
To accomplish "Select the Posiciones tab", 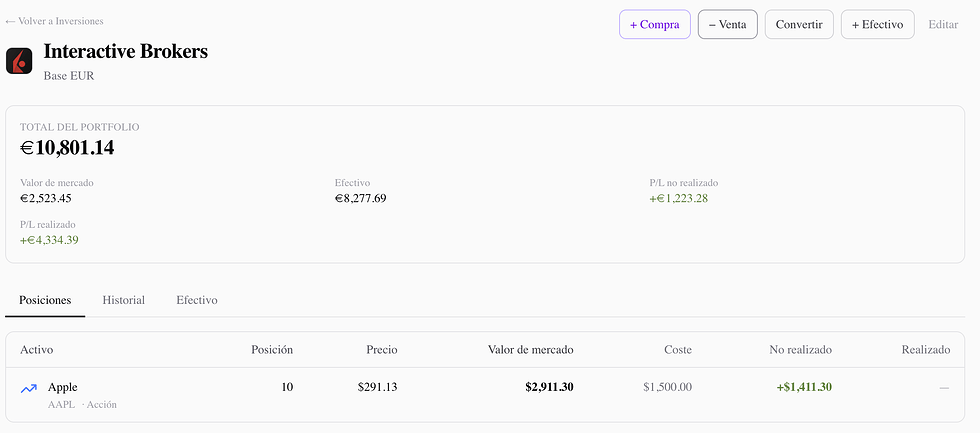I will pos(45,300).
